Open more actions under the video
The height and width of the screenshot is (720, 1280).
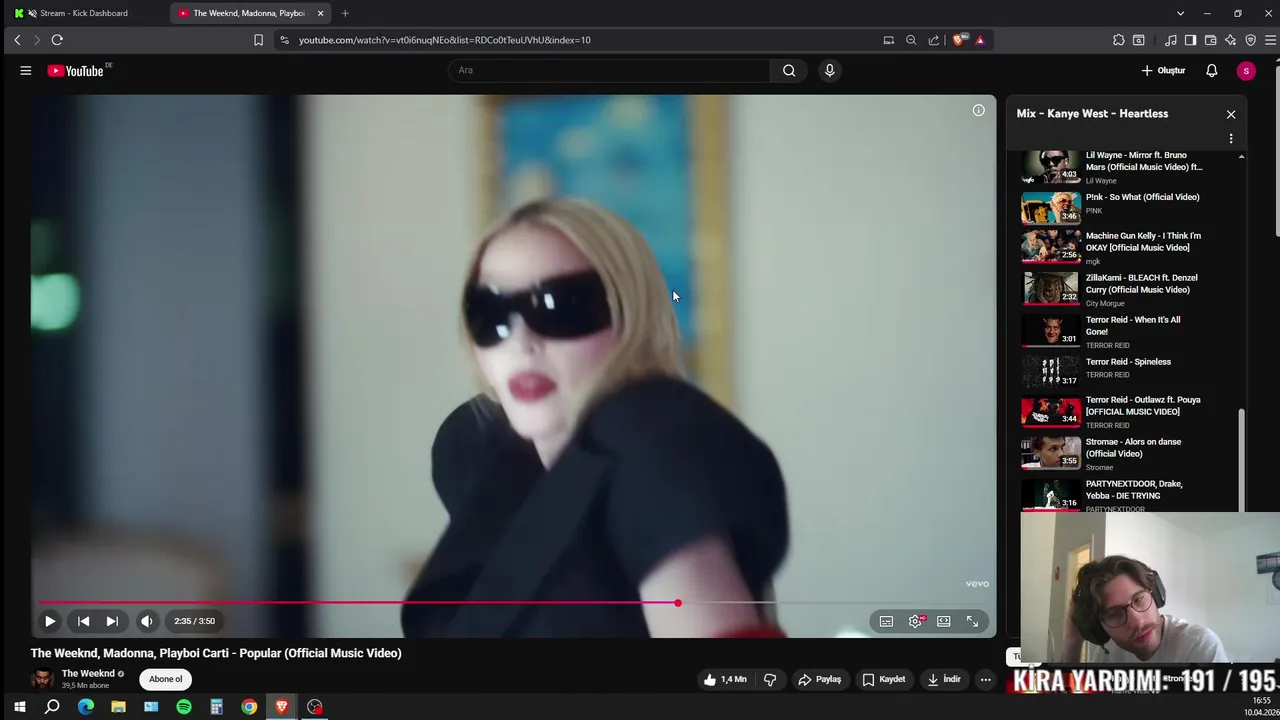985,679
